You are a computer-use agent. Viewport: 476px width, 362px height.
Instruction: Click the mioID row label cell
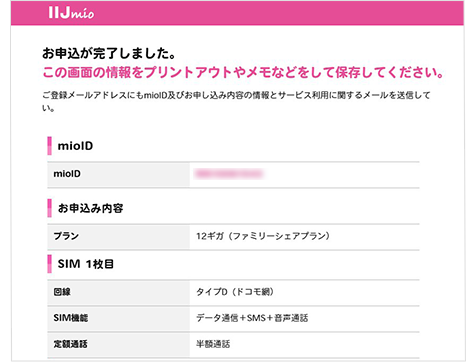(118, 174)
